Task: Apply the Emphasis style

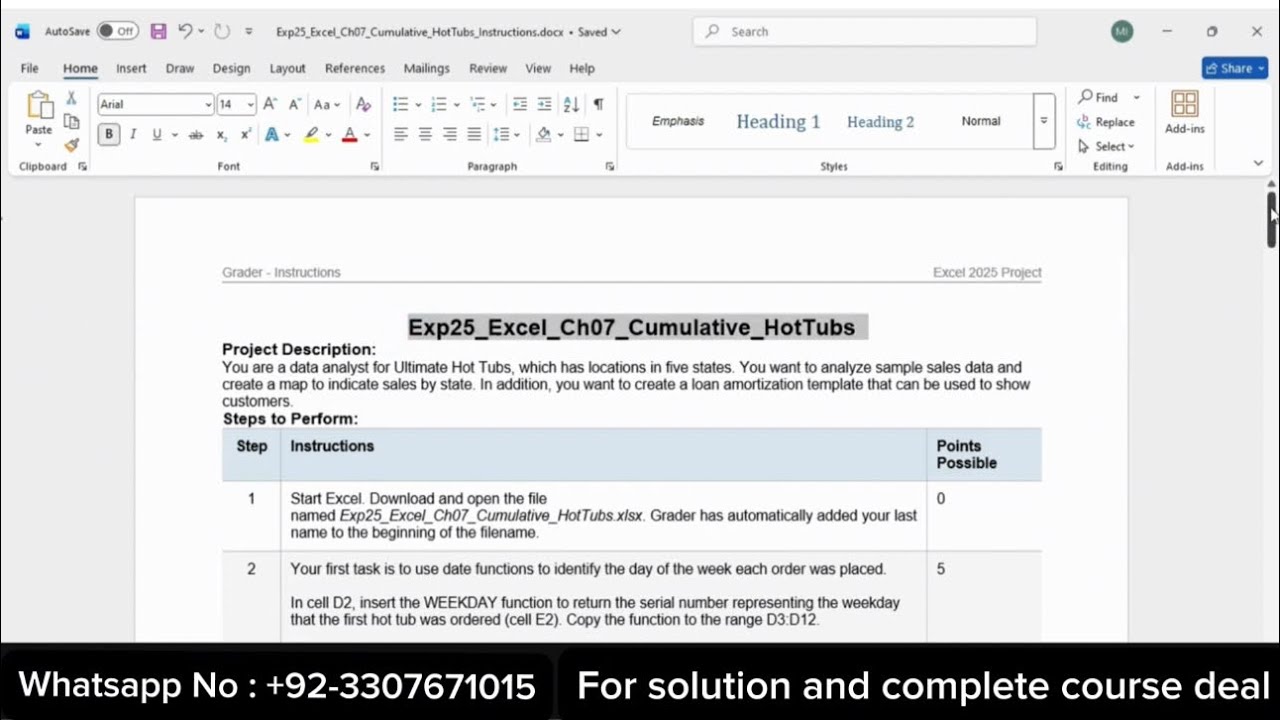Action: coord(678,121)
